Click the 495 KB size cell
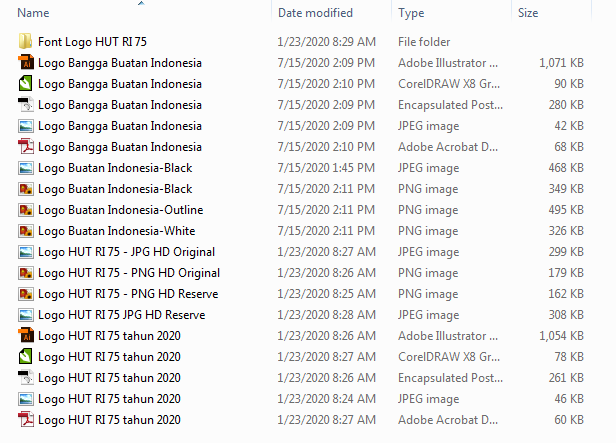616x443 pixels. tap(566, 210)
